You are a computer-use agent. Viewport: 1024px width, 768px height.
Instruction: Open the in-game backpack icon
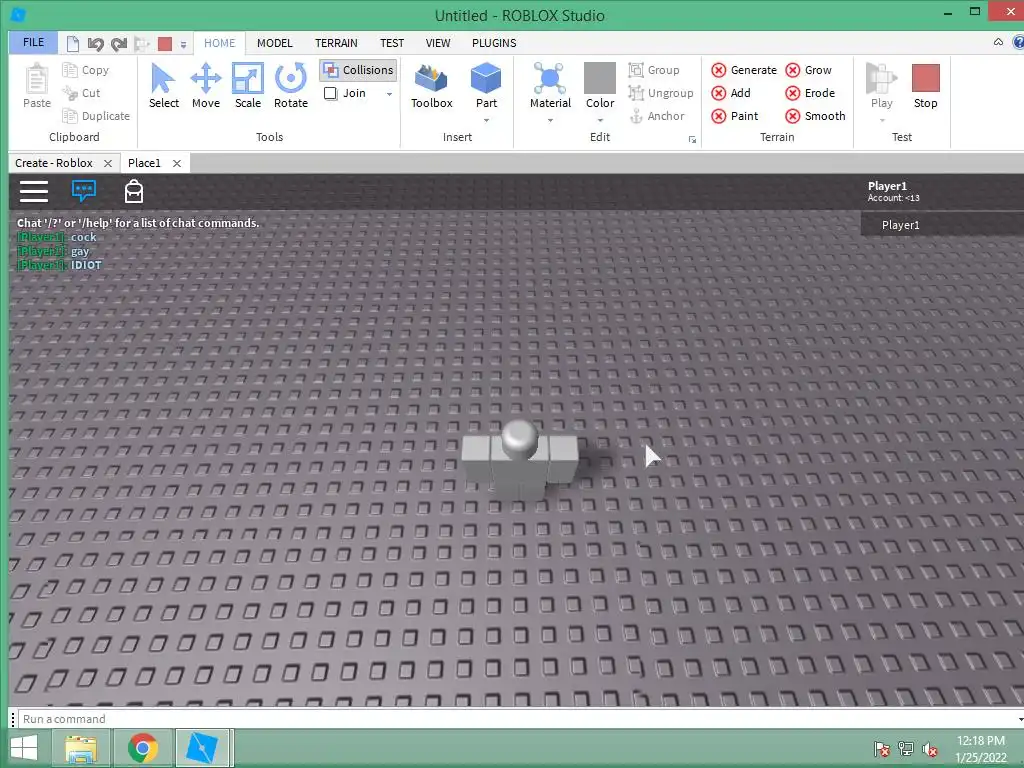[134, 191]
